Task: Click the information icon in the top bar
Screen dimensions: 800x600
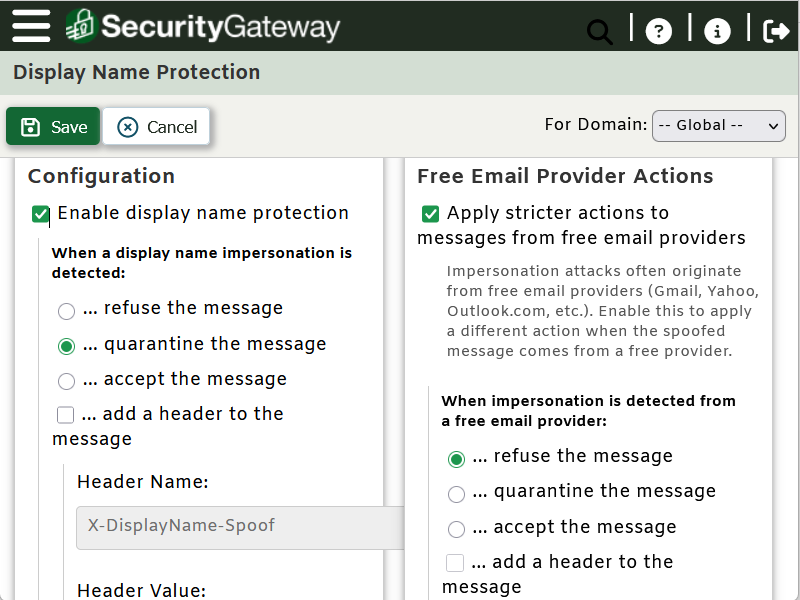Action: pyautogui.click(x=717, y=31)
